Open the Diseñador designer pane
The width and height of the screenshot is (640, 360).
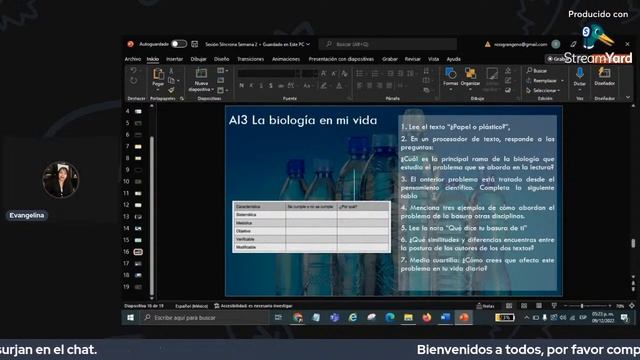click(604, 76)
